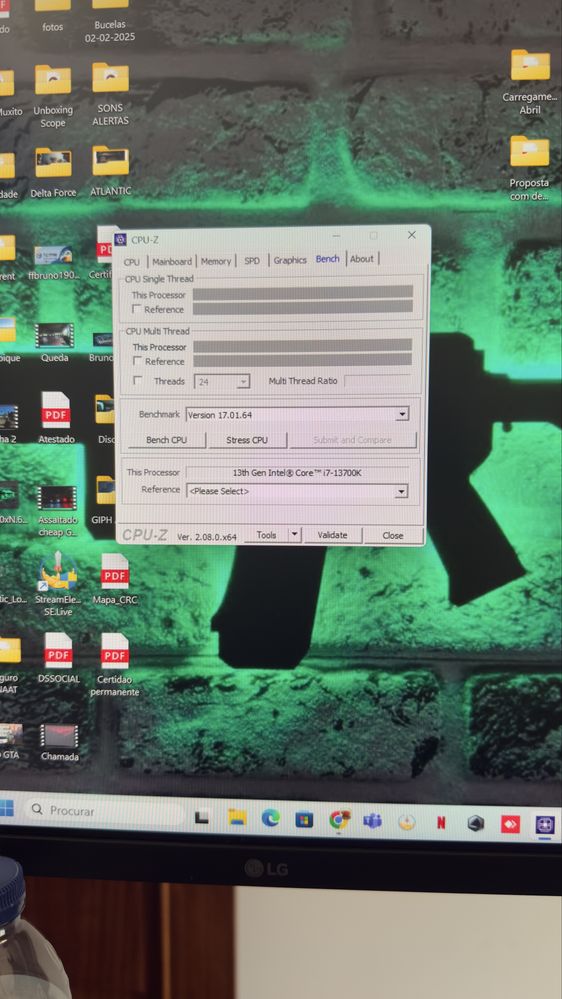Click the Multi Thread This Processor bar
This screenshot has width=562, height=999.
303,345
